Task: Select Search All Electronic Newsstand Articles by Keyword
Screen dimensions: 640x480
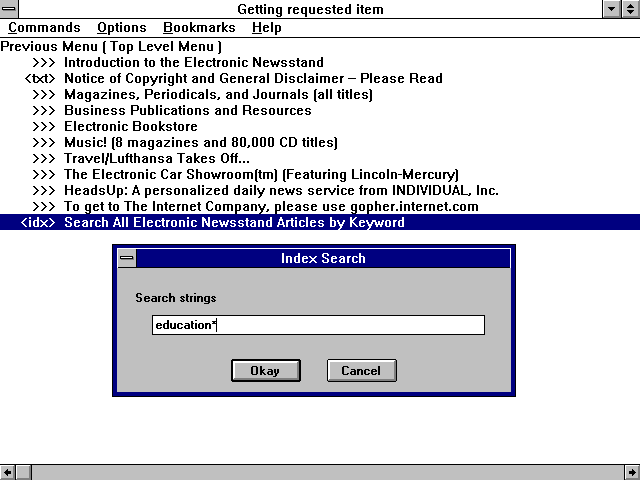Action: click(x=234, y=222)
